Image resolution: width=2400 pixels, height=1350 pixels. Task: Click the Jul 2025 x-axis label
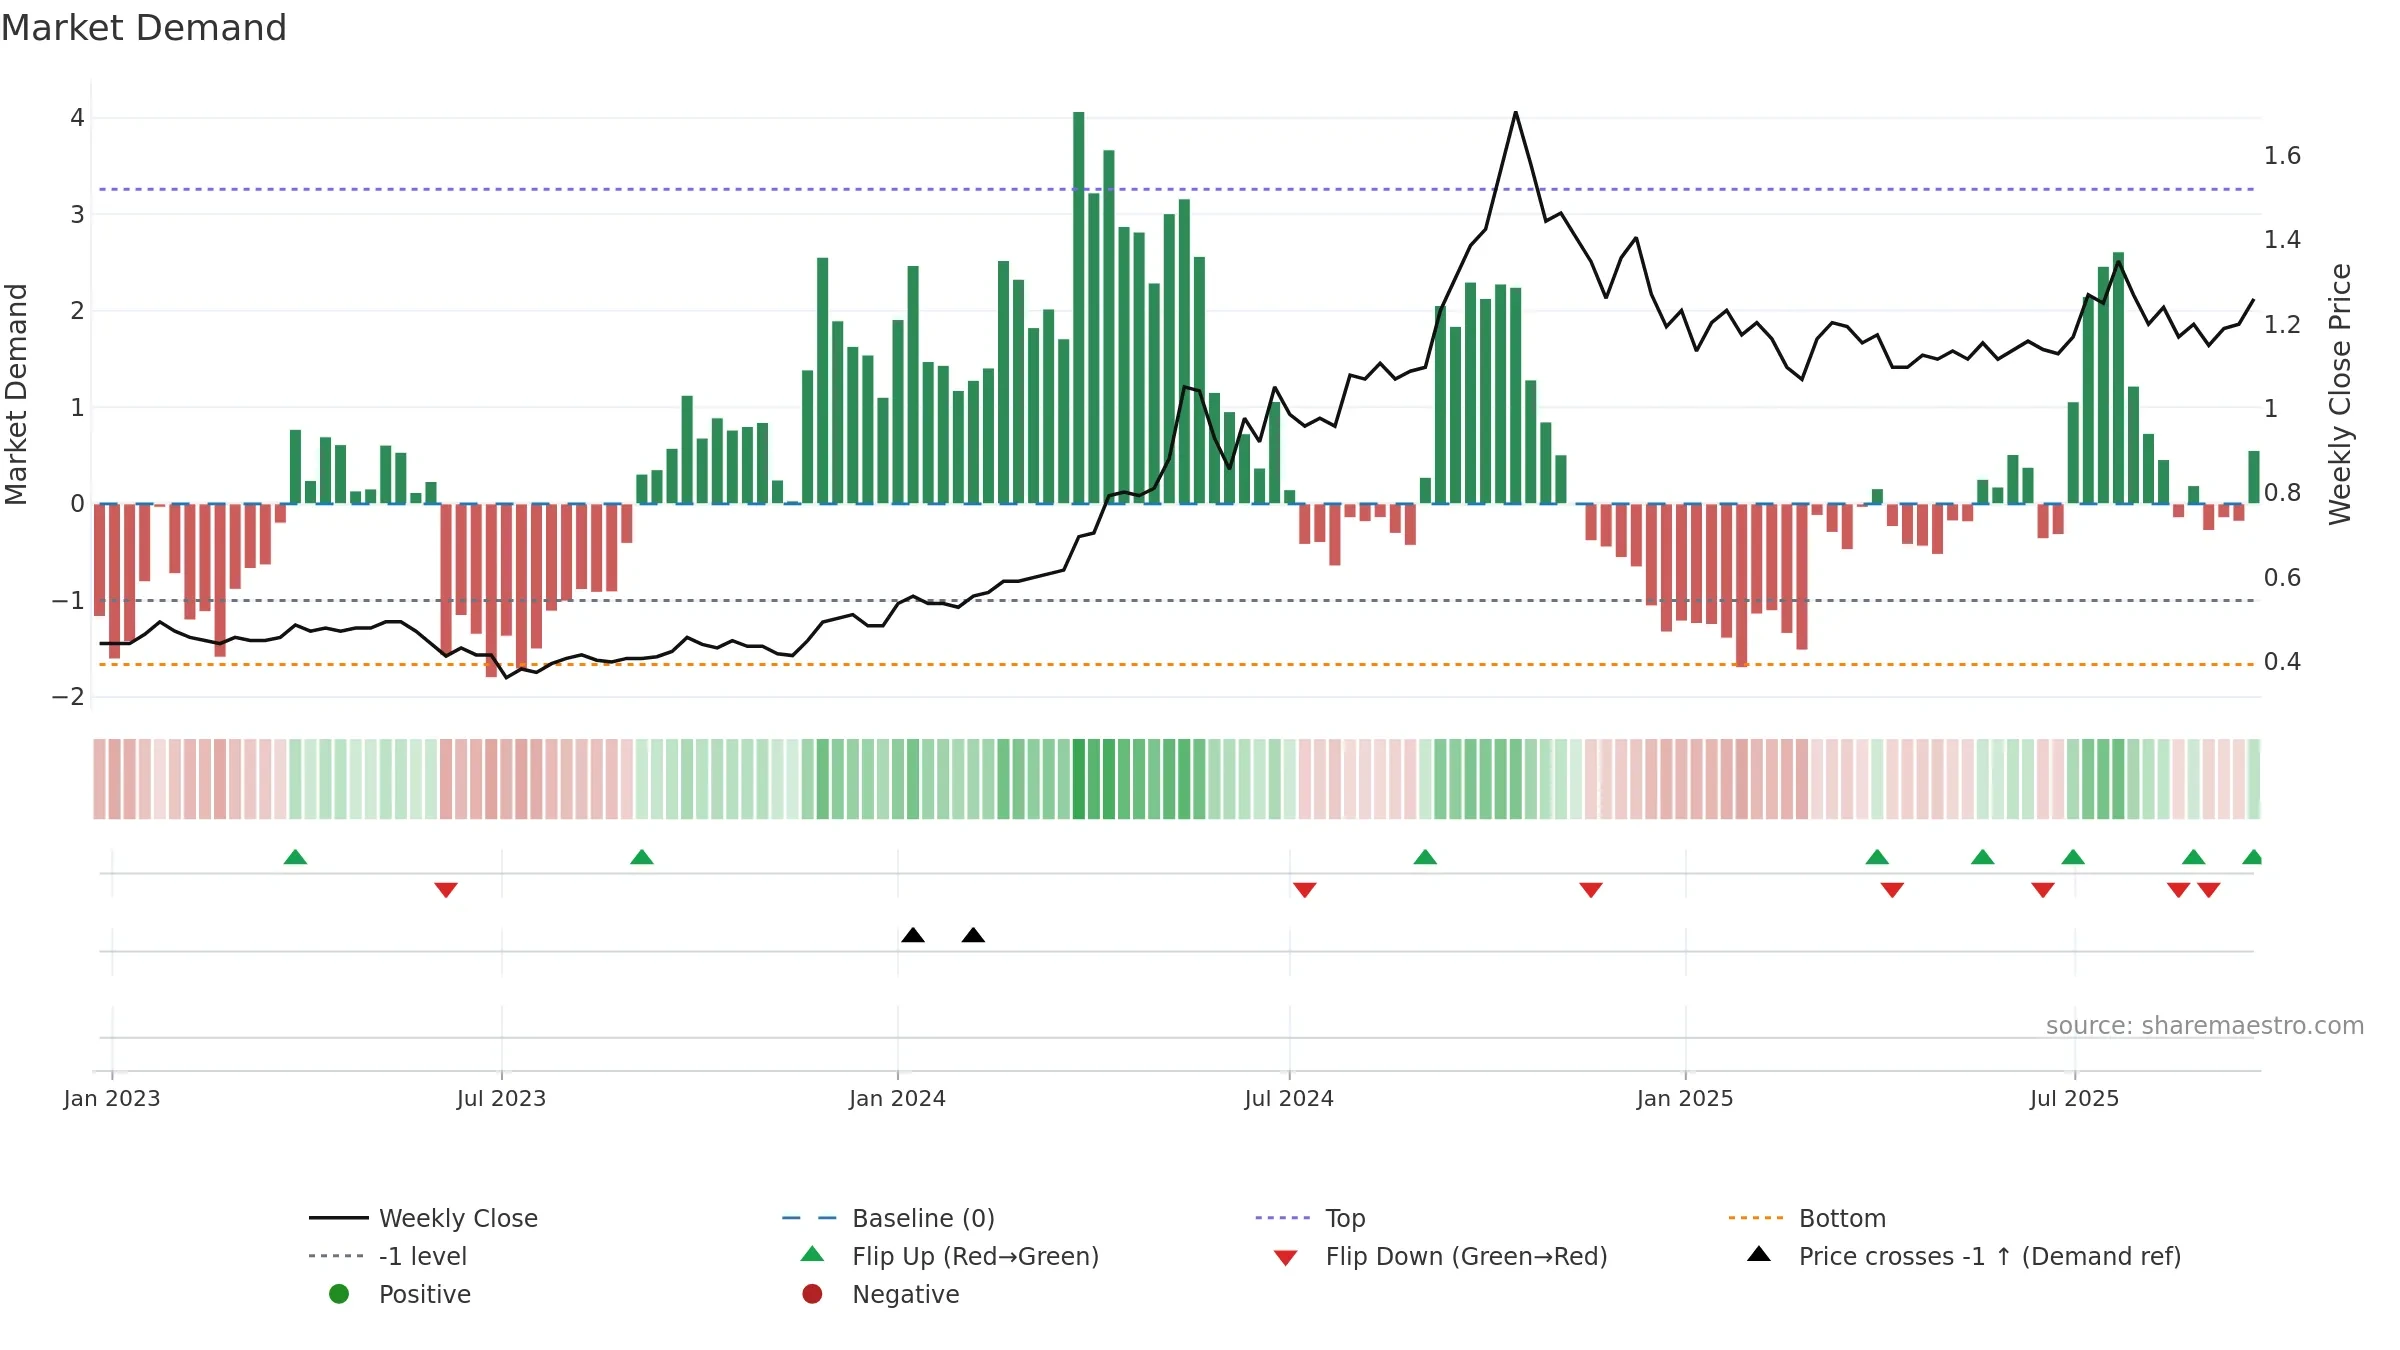point(2074,1098)
